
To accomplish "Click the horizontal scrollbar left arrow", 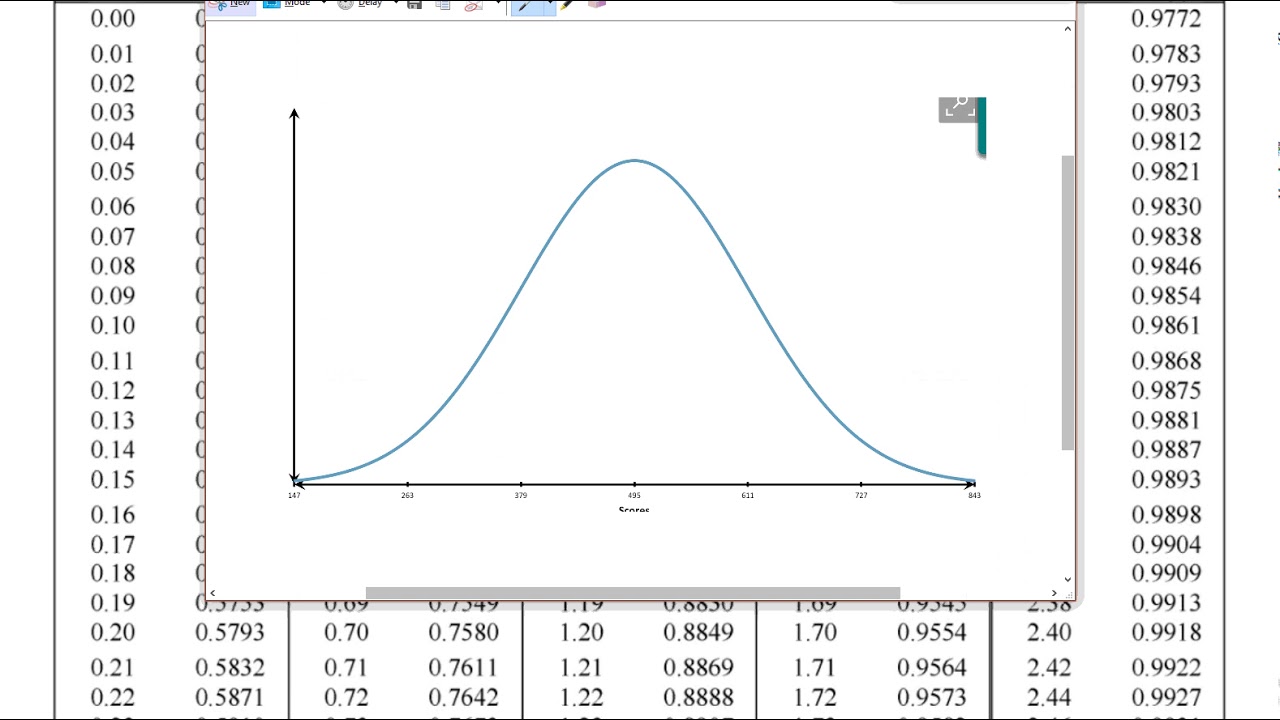I will 212,593.
